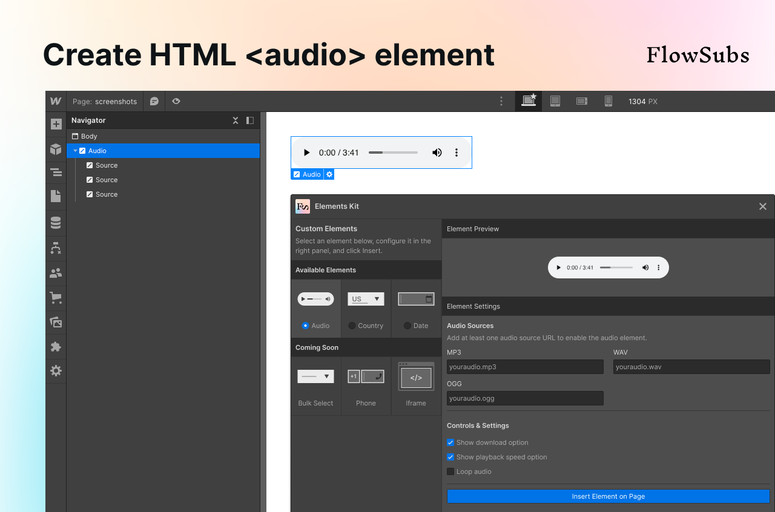Seek the canvas audio progress bar
The image size is (775, 512).
tap(393, 153)
